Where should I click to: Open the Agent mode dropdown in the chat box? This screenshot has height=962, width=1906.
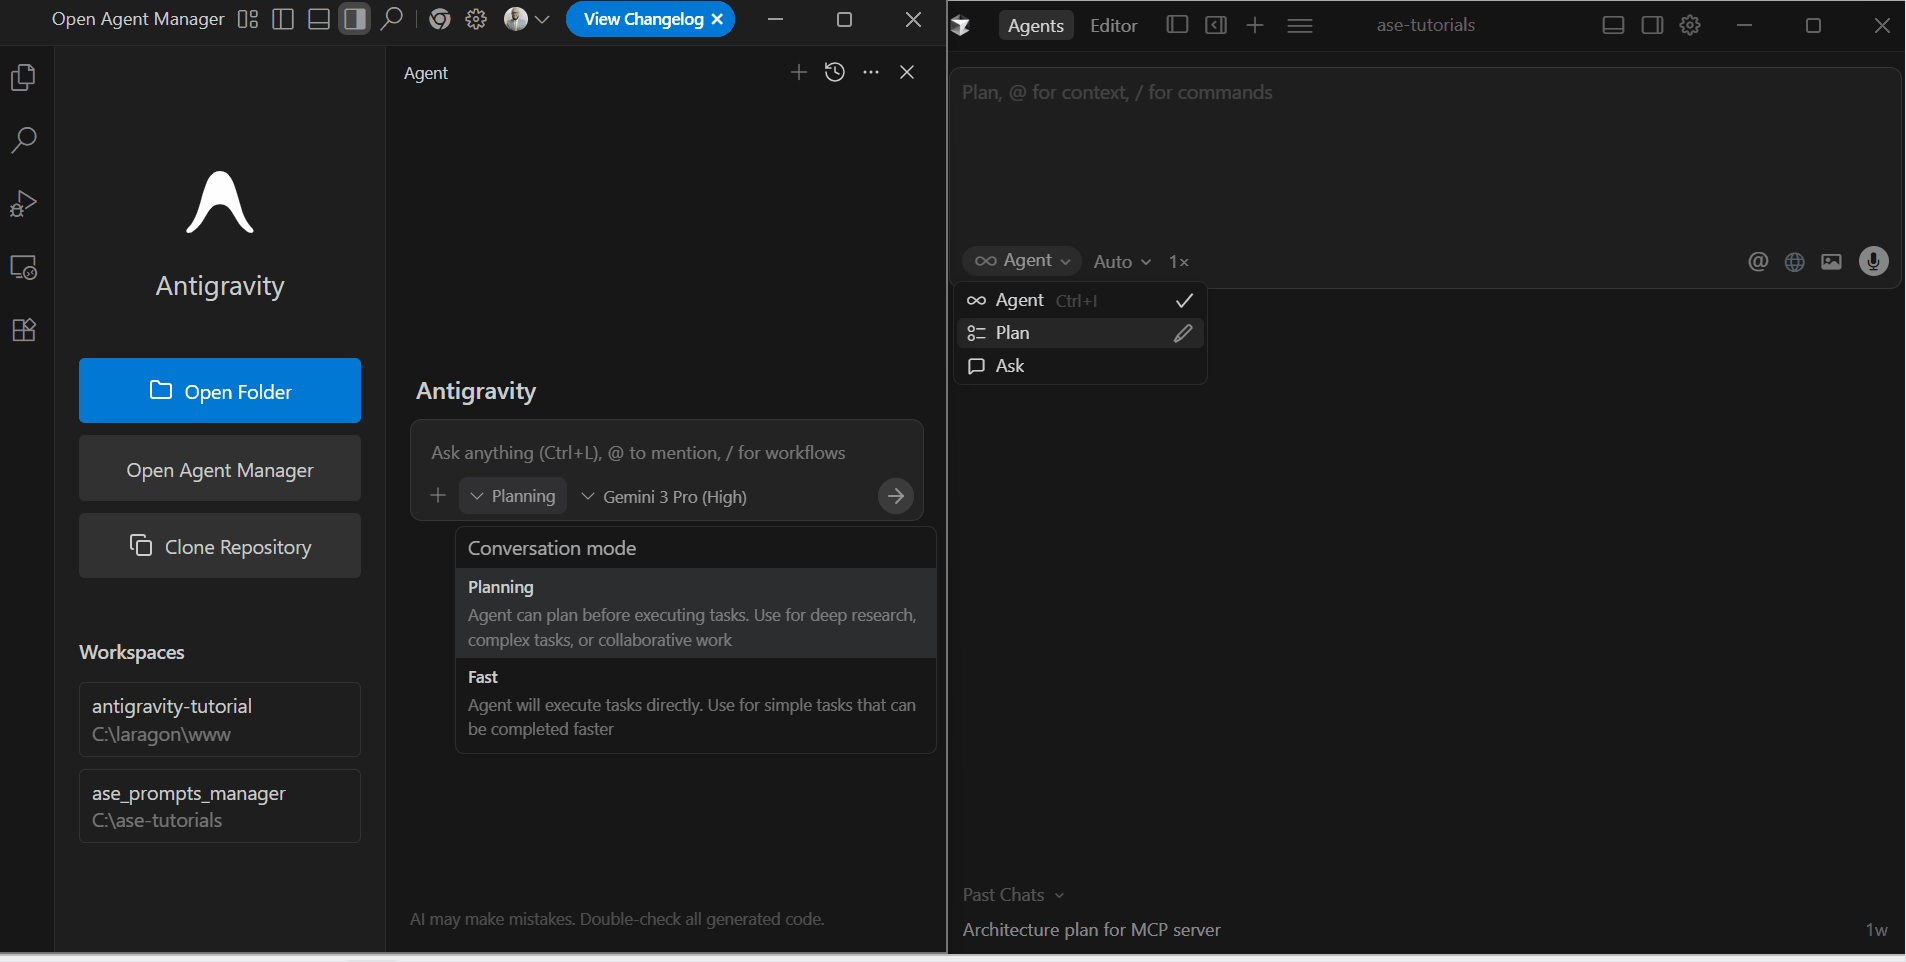1022,261
